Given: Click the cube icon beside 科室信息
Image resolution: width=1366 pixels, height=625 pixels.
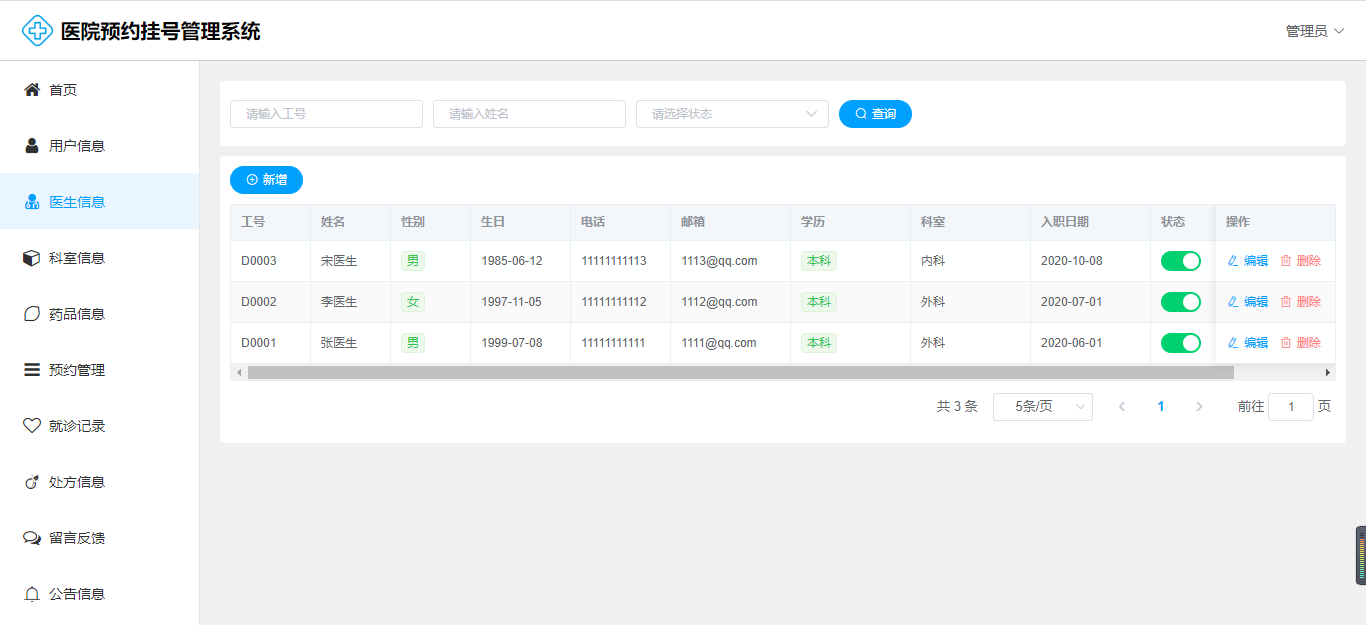Looking at the screenshot, I should tap(32, 258).
